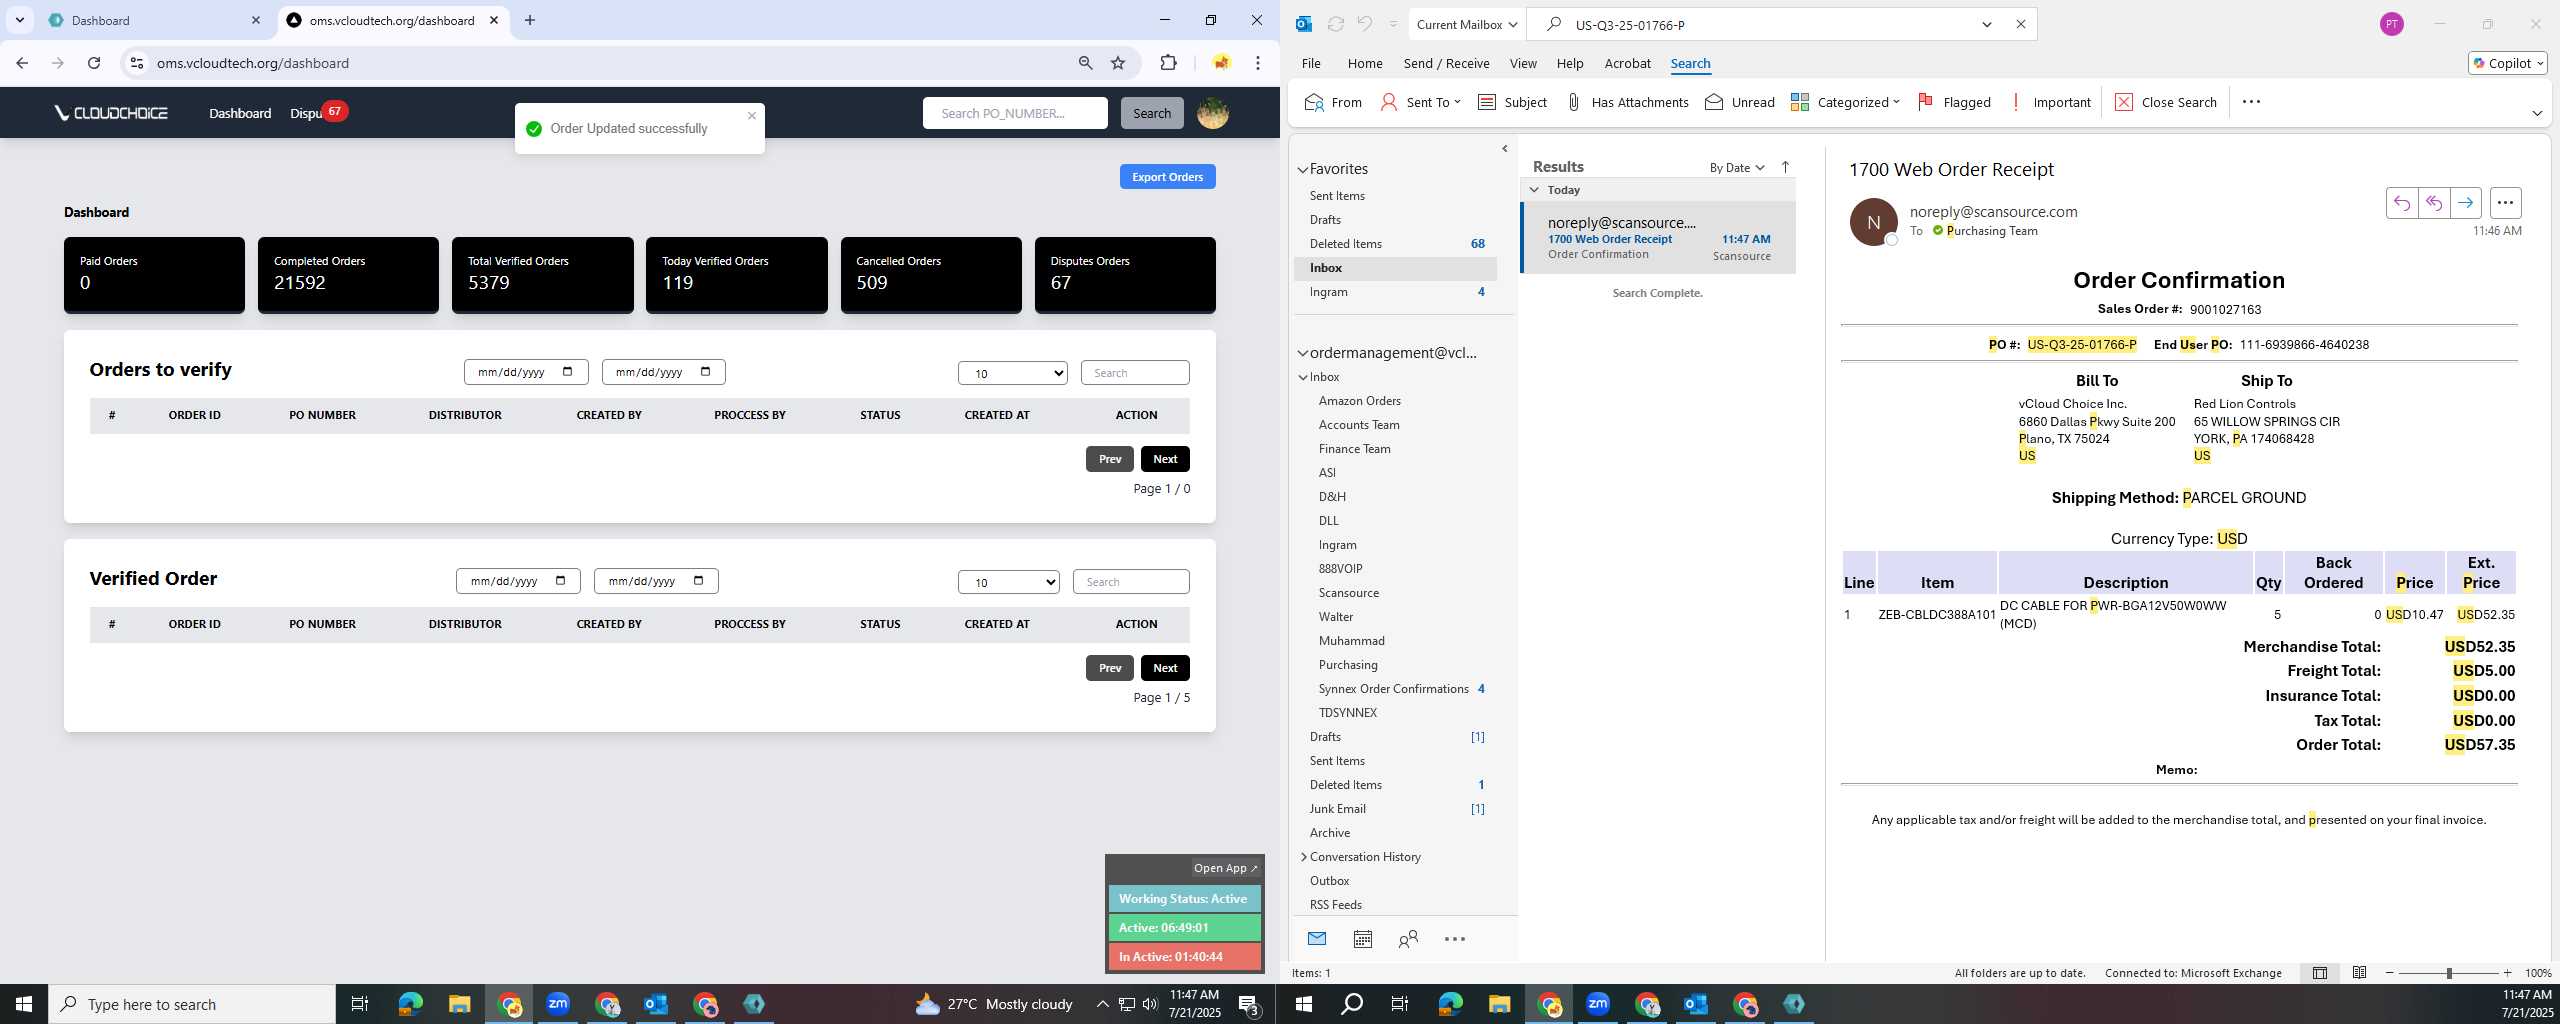Click the zoom-in plus in the Outlook status bar
This screenshot has height=1024, width=2560.
[2507, 973]
